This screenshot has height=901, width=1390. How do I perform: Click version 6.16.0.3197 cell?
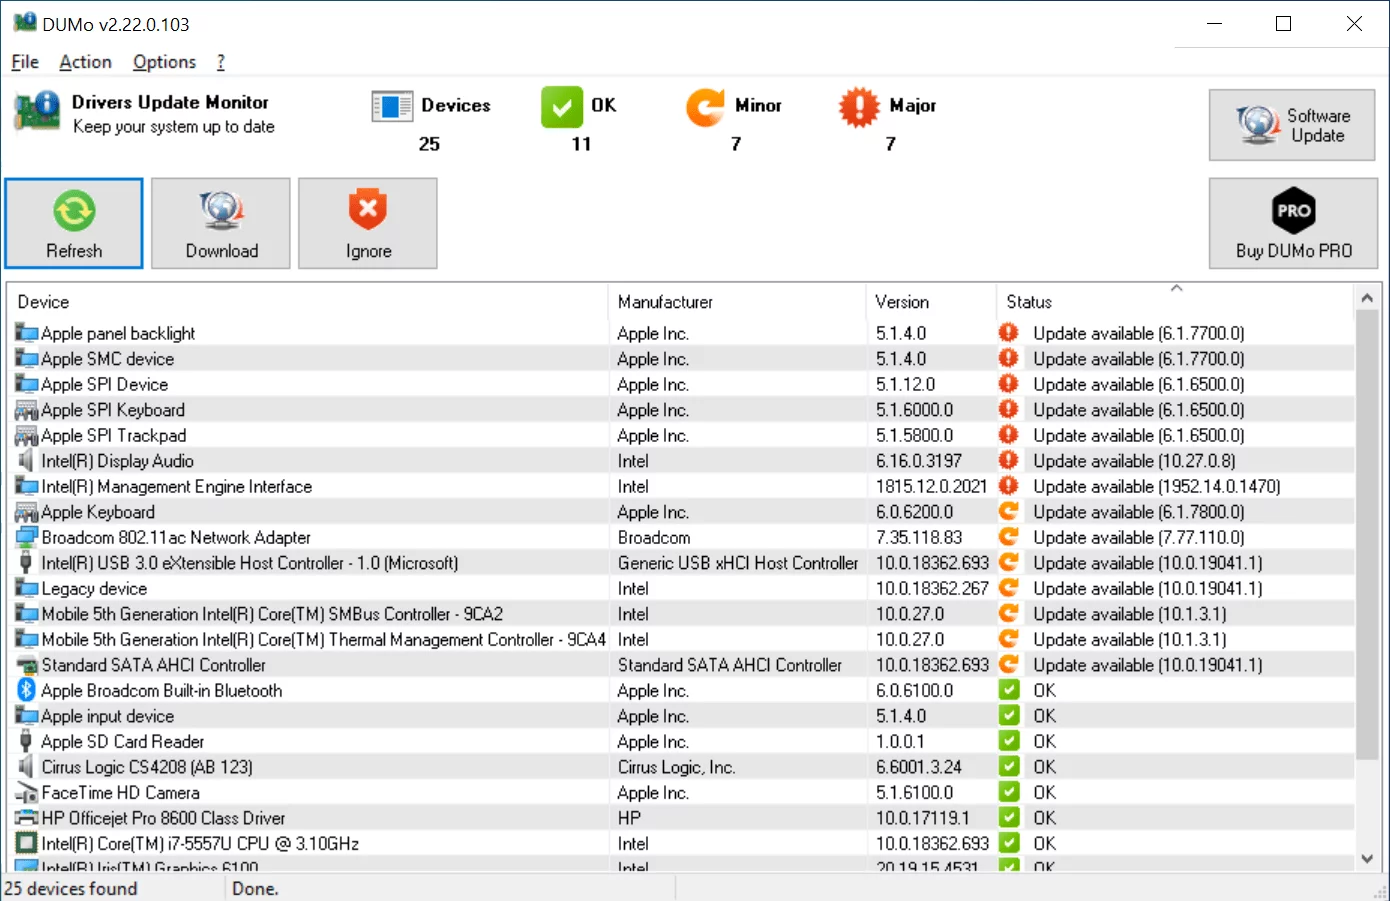pyautogui.click(x=919, y=461)
